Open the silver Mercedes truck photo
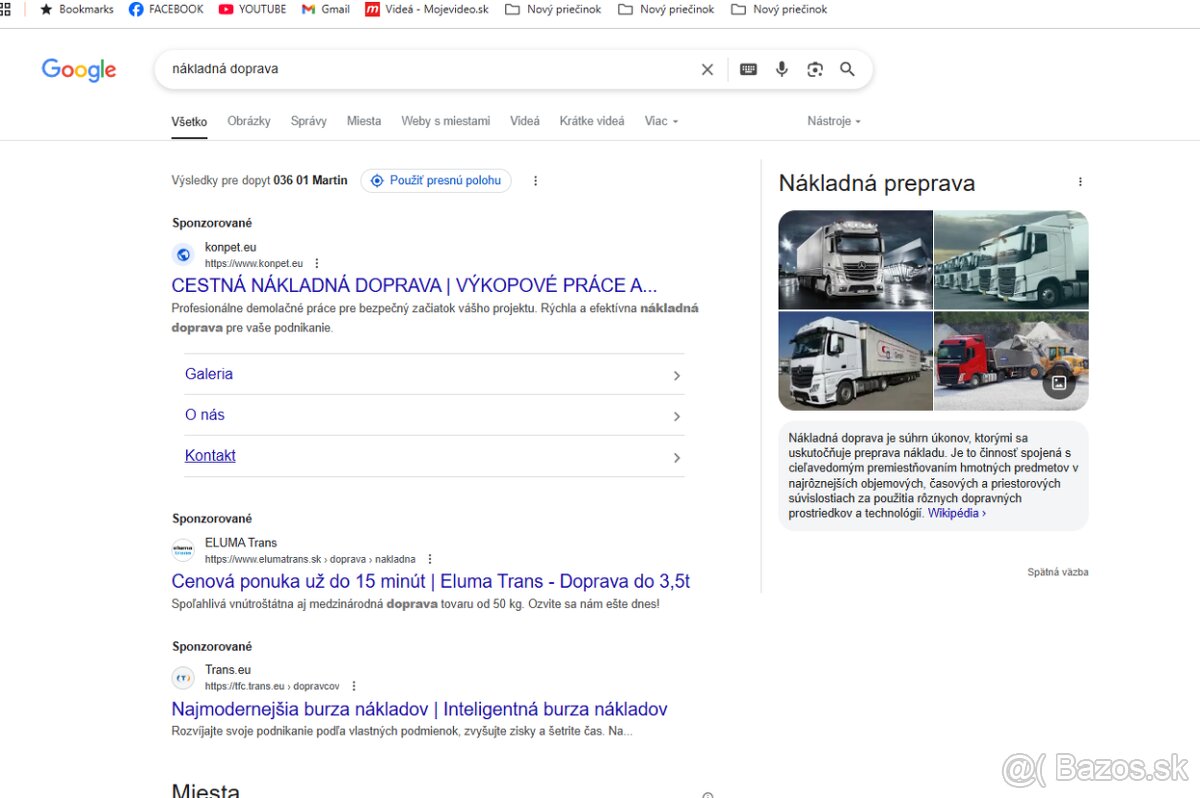The width and height of the screenshot is (1200, 798). (x=855, y=260)
